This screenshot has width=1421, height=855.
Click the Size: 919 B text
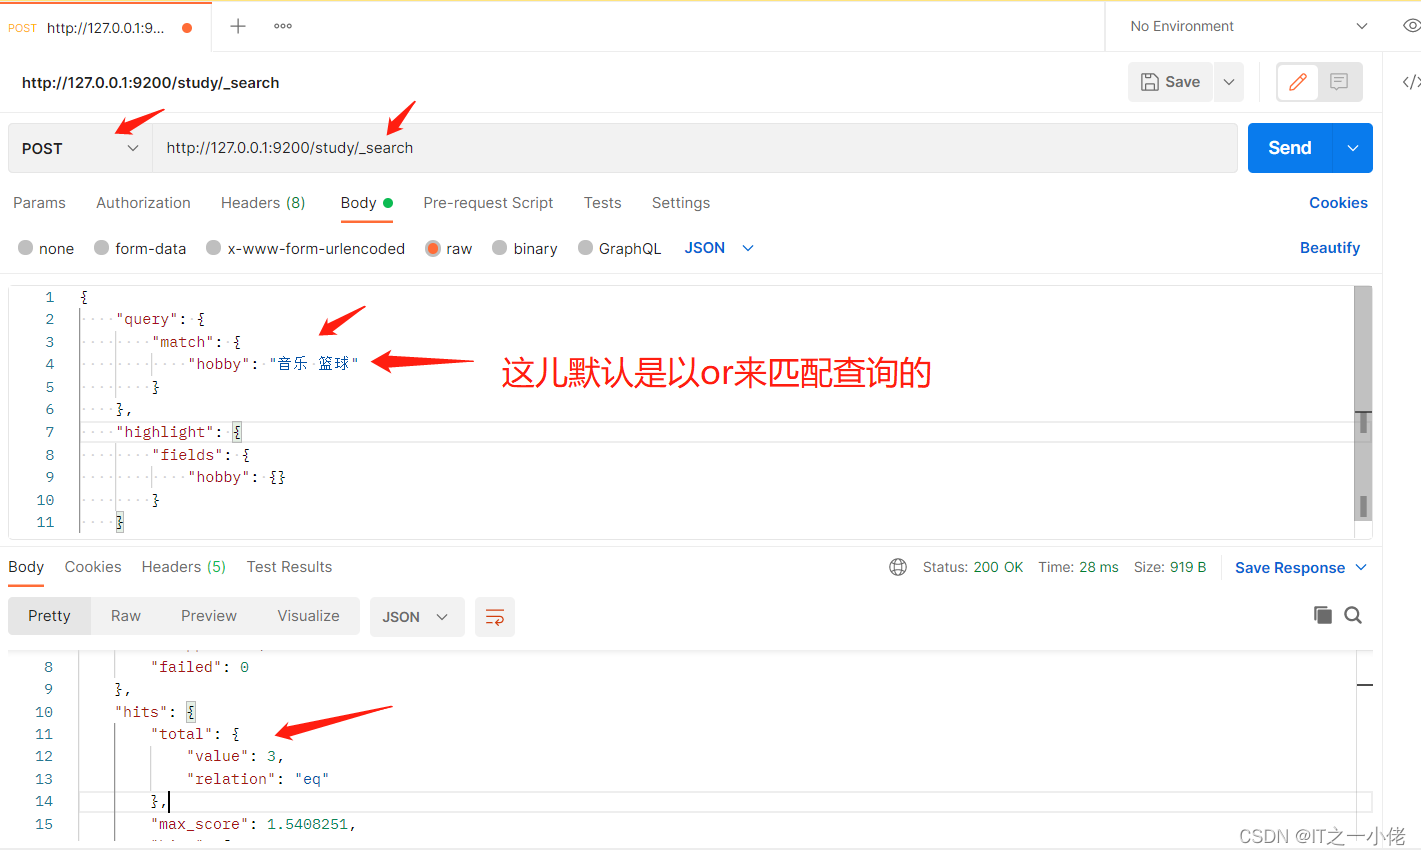(x=1170, y=567)
